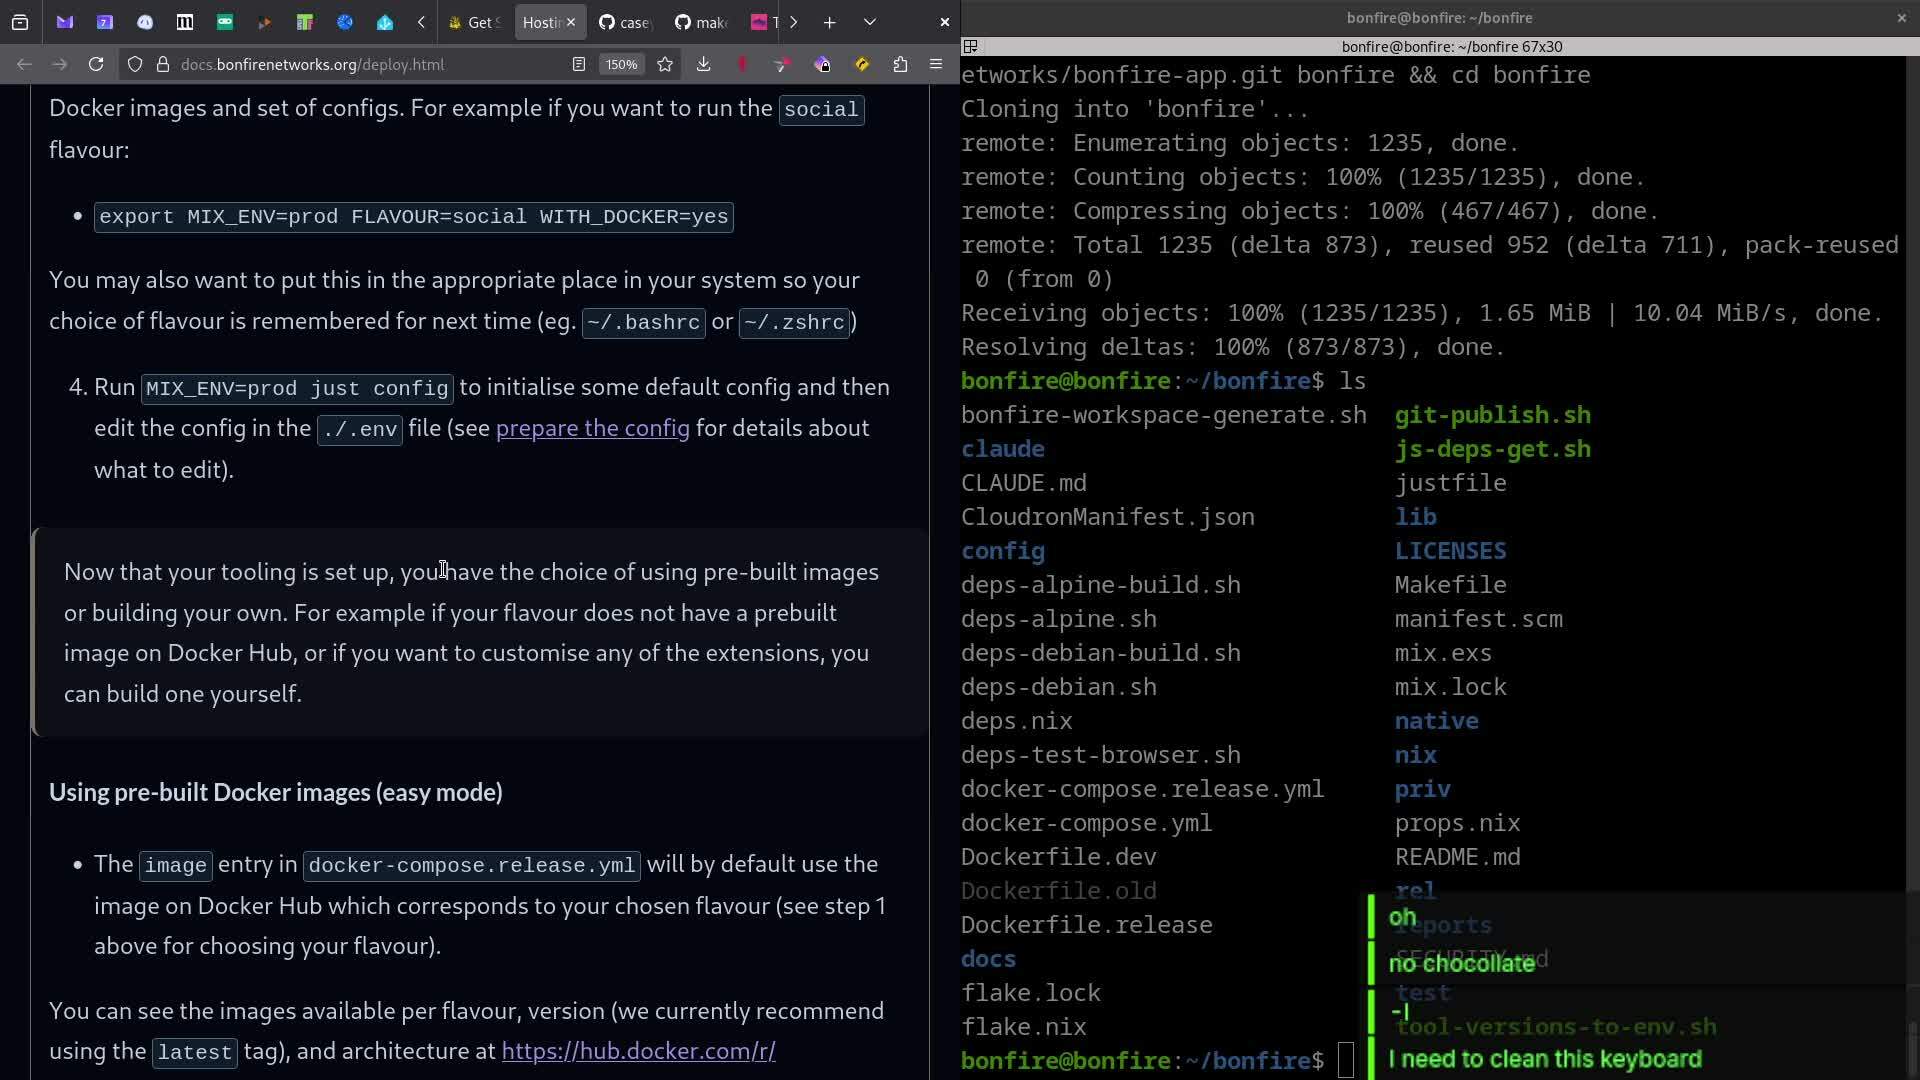Click the terminal layout icon in Terminator titlebar
The height and width of the screenshot is (1080, 1920).
coord(970,46)
